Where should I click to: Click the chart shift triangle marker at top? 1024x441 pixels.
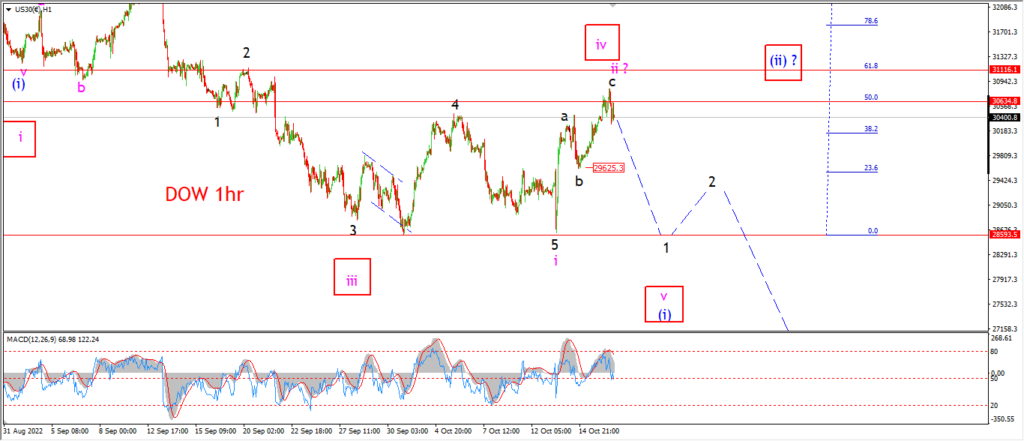coord(613,5)
